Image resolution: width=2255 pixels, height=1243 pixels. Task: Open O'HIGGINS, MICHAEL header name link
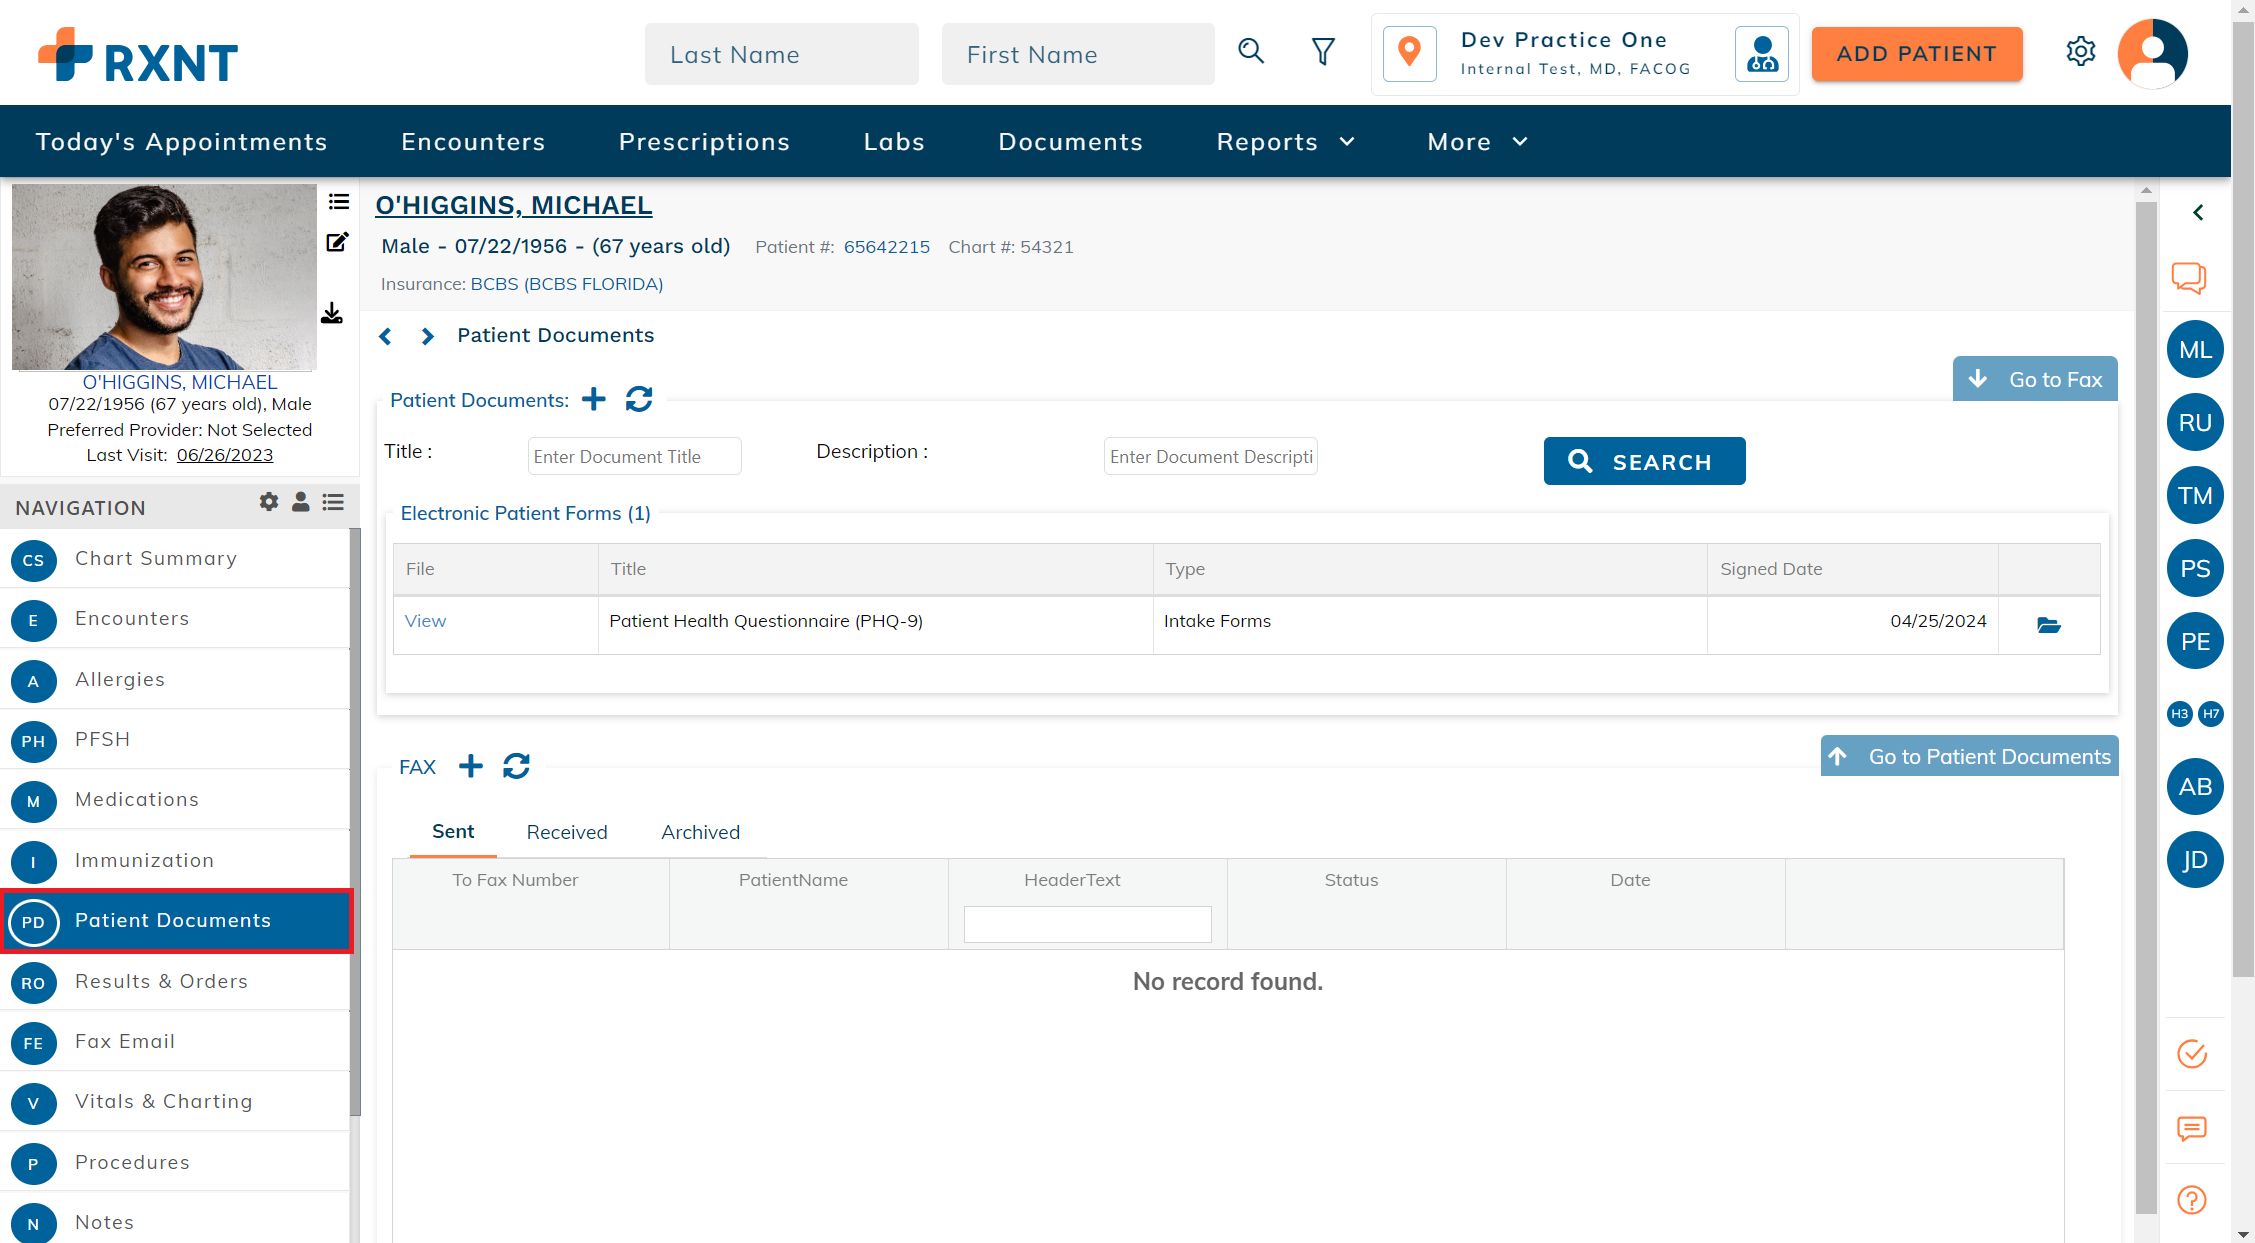(514, 205)
